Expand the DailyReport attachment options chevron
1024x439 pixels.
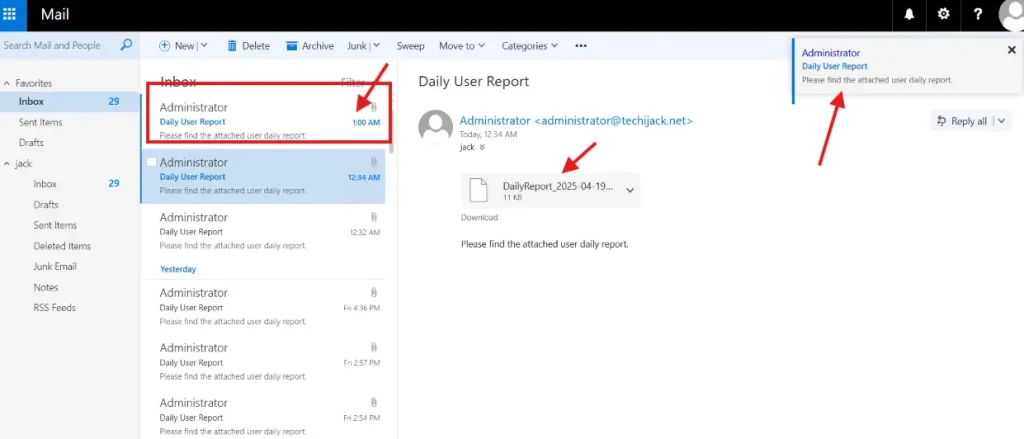click(x=630, y=189)
